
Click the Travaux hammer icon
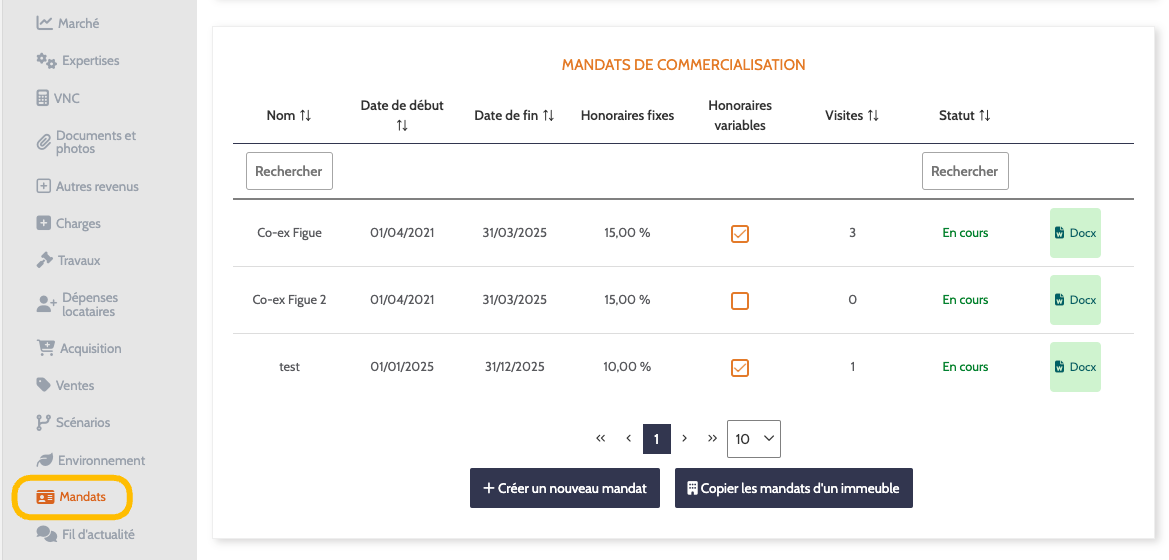coord(44,260)
